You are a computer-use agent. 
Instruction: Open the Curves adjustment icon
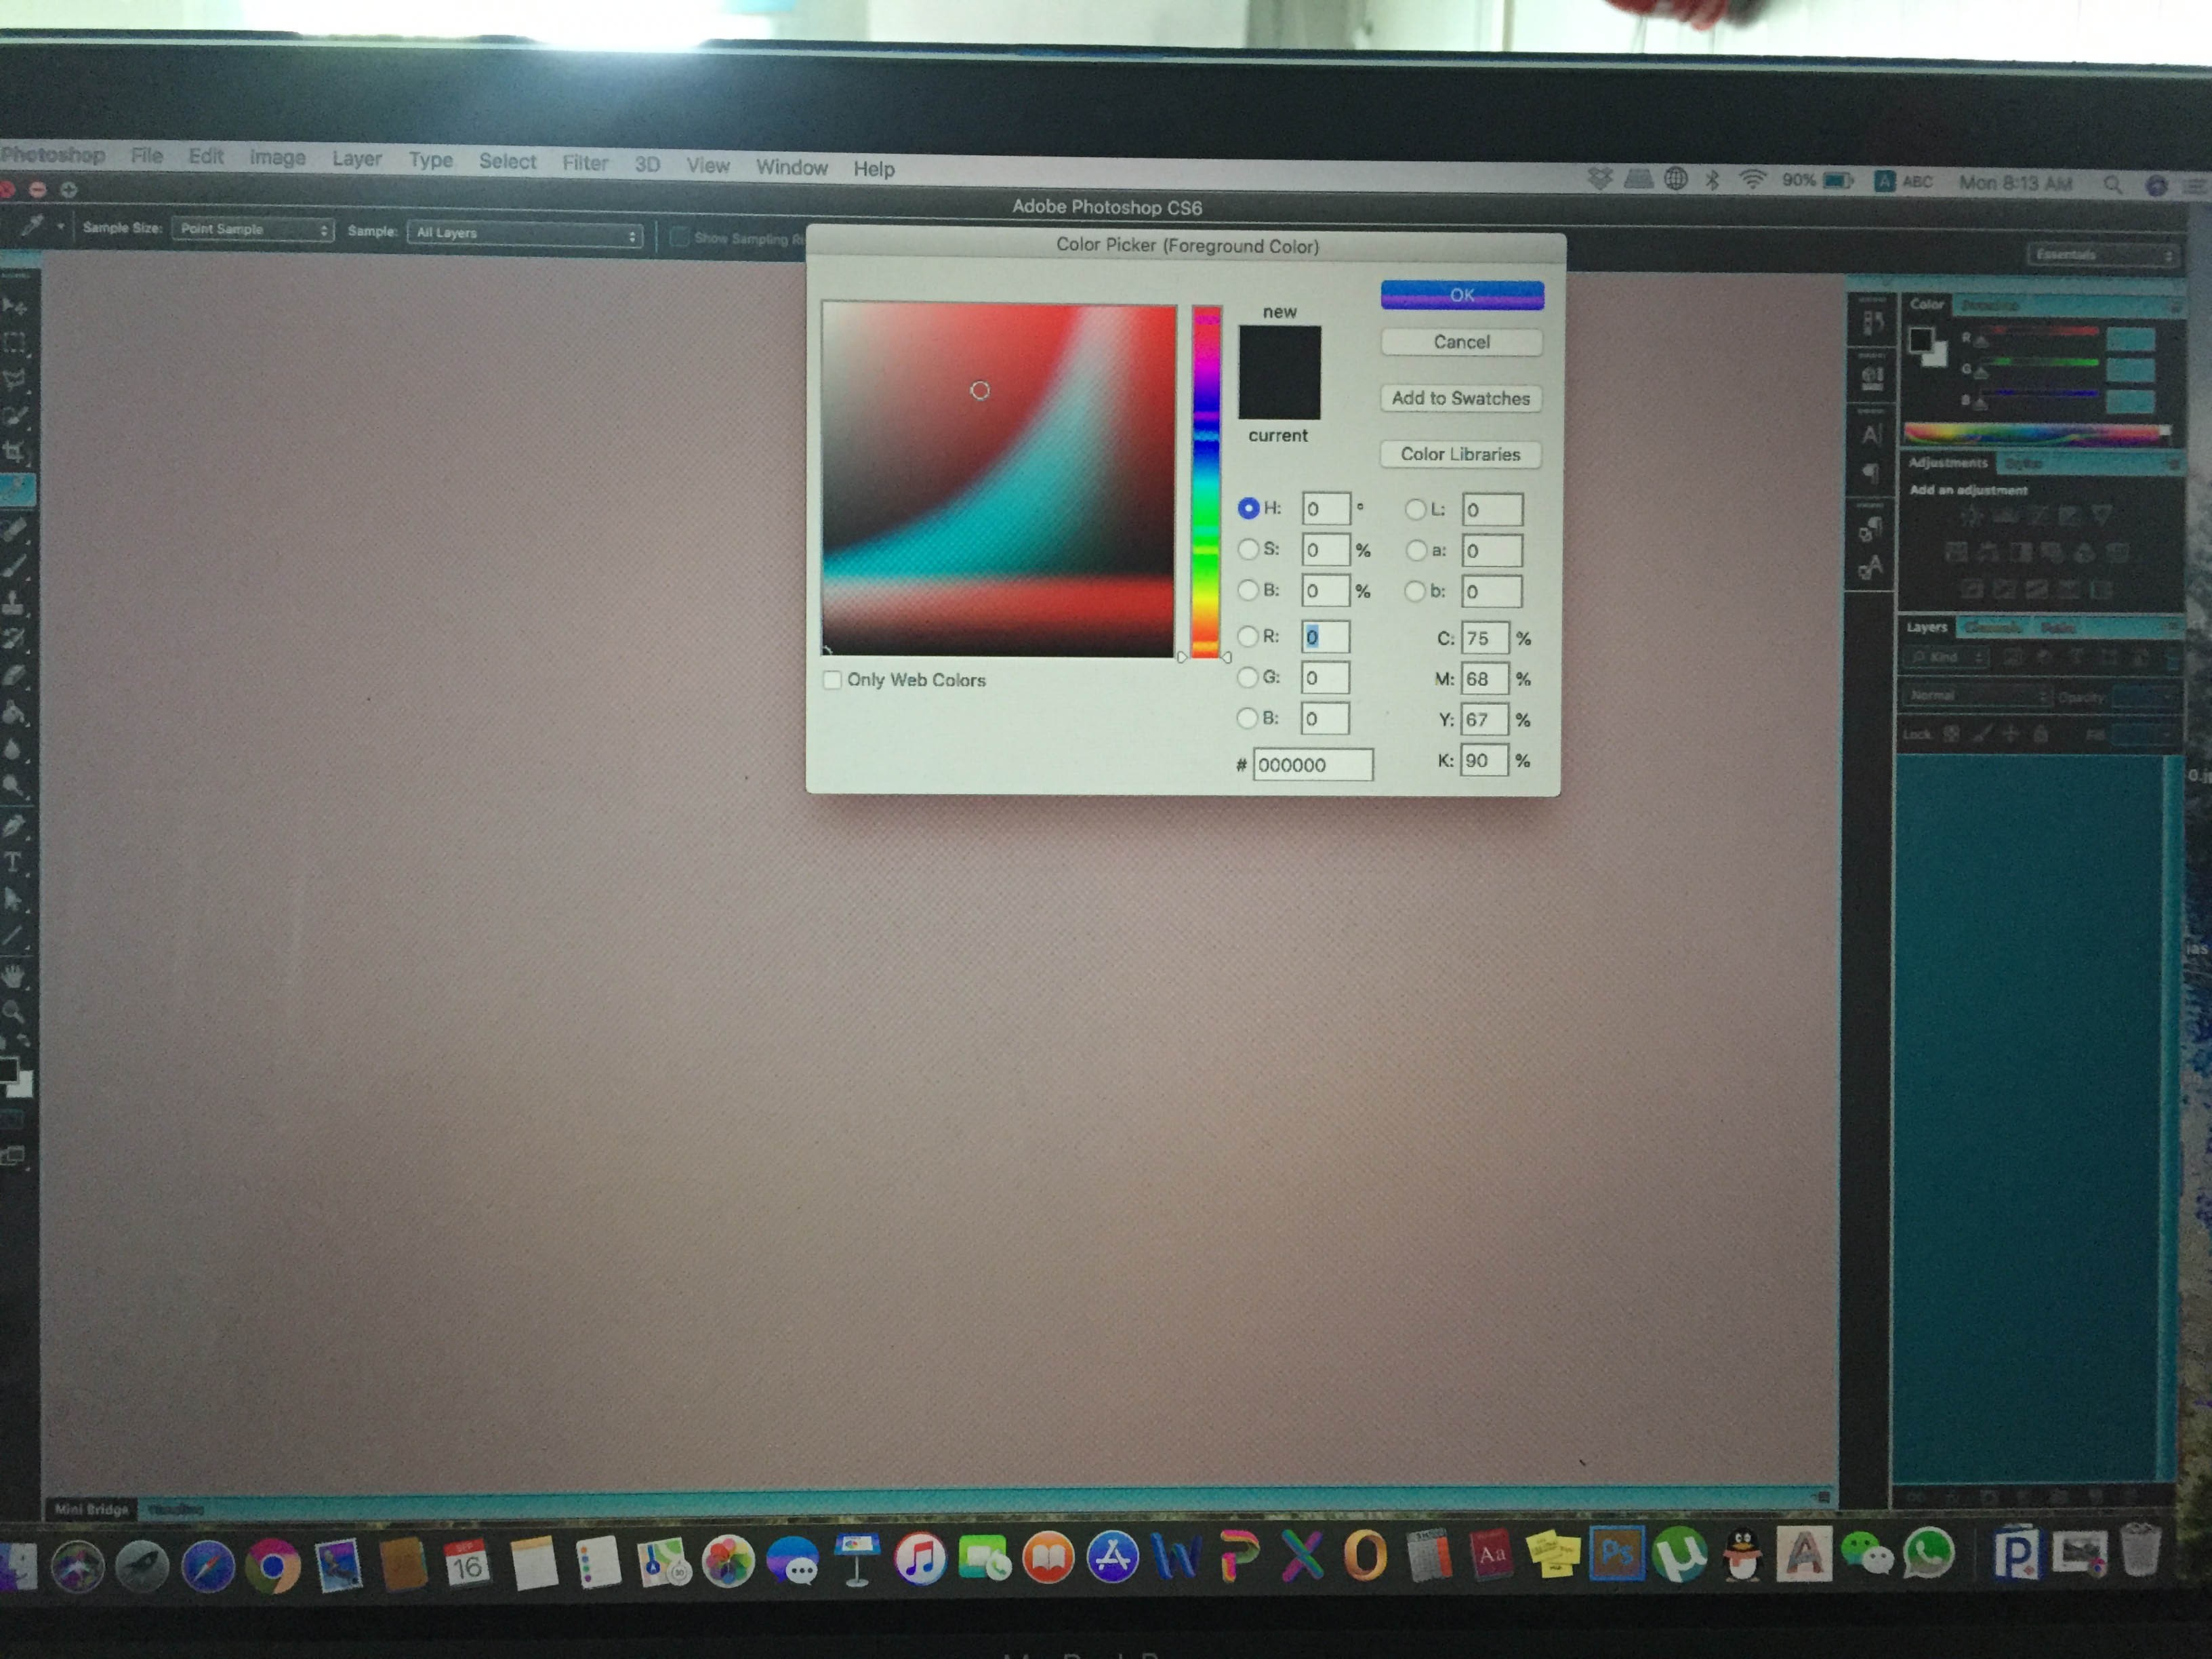click(x=2036, y=517)
